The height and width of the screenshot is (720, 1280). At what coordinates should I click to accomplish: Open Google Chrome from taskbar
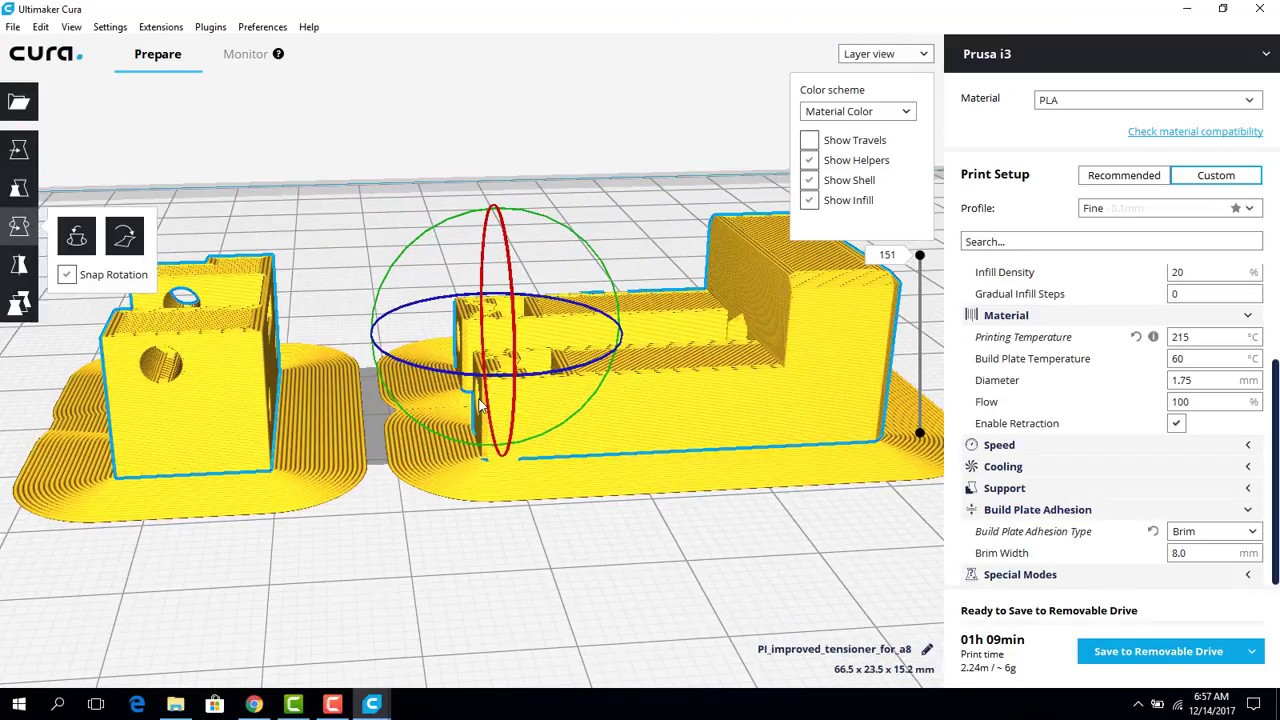point(254,704)
